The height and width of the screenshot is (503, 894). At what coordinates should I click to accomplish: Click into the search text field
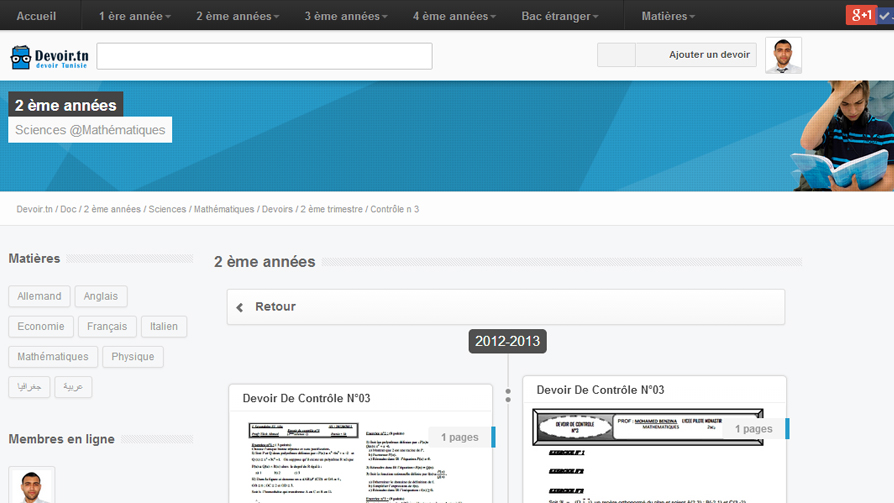[264, 56]
